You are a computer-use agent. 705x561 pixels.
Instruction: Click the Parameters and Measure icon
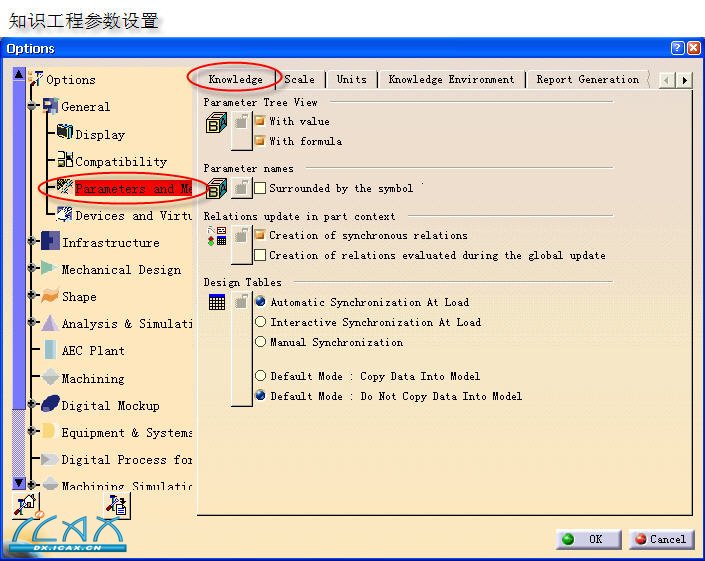pos(65,187)
